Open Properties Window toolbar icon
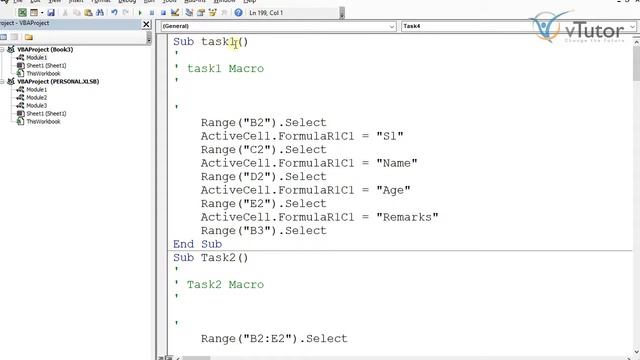Screen dimensions: 640x360 point(200,13)
